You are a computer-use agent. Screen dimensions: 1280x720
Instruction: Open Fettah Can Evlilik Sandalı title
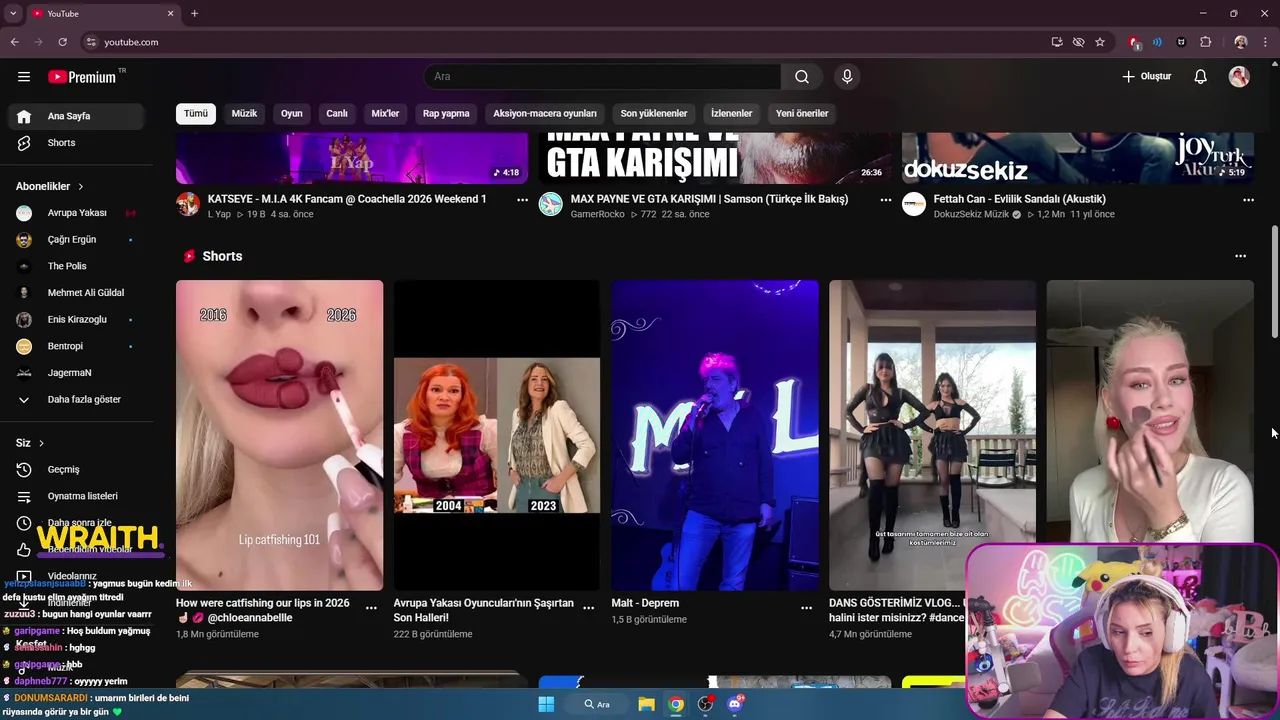coord(1019,199)
